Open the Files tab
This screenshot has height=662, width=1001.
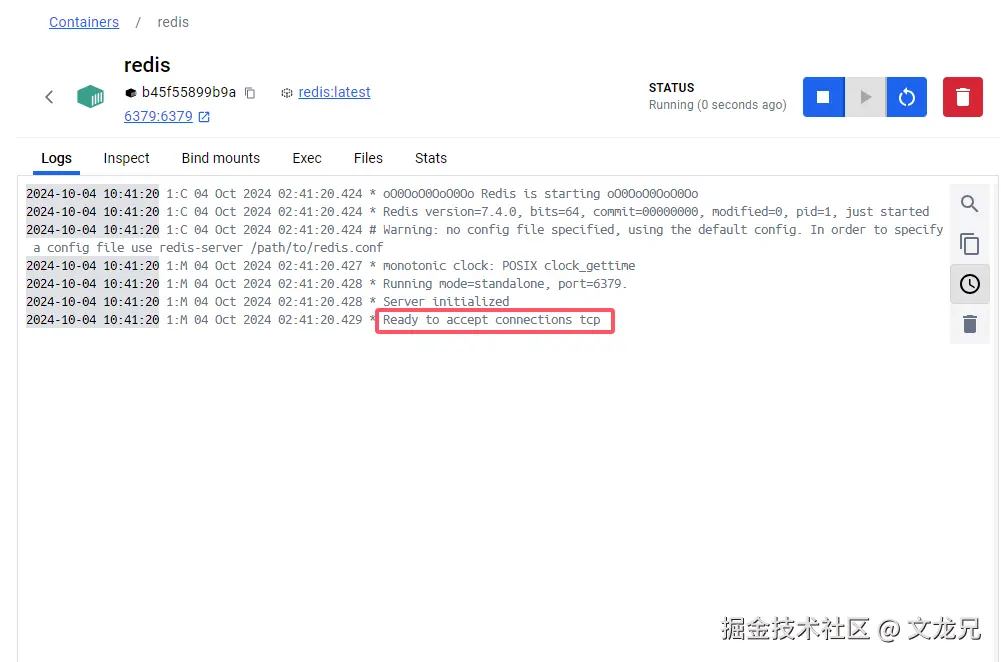(368, 158)
